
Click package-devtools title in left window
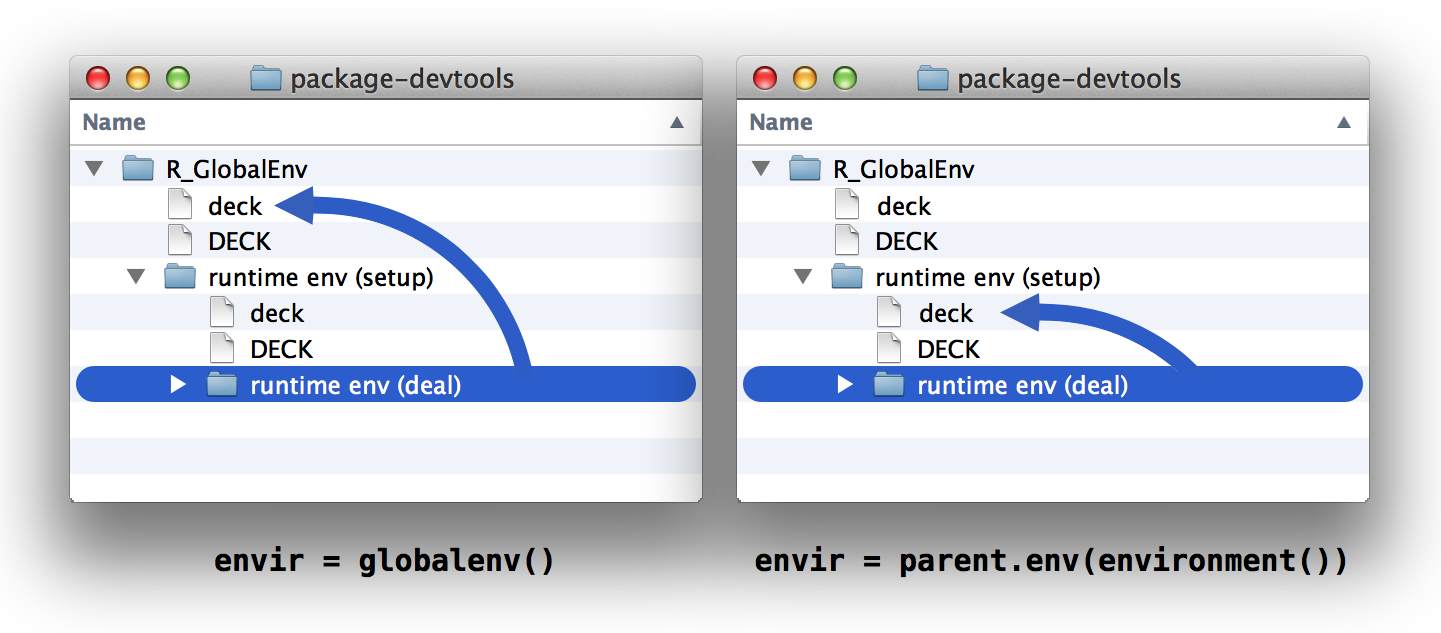pyautogui.click(x=402, y=79)
